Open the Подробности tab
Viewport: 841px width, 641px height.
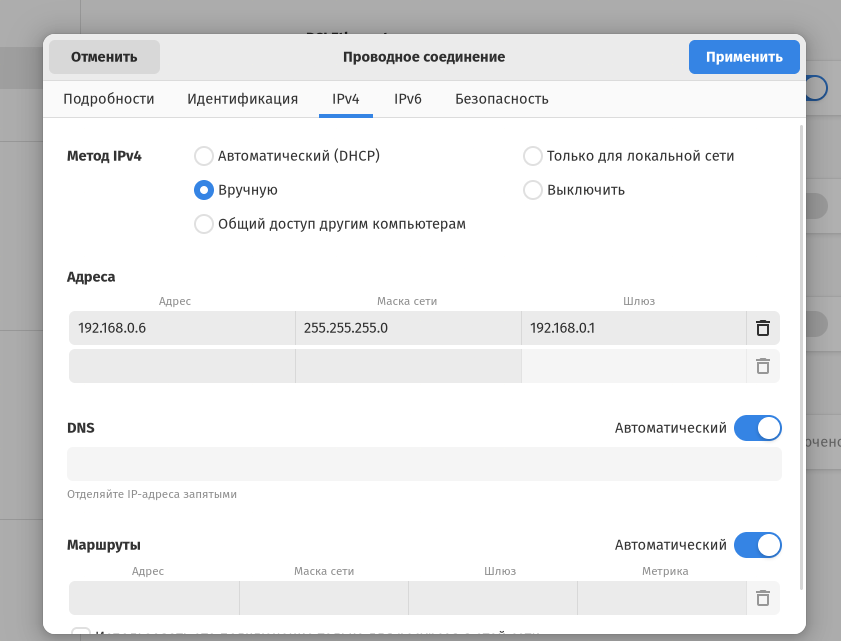[109, 99]
